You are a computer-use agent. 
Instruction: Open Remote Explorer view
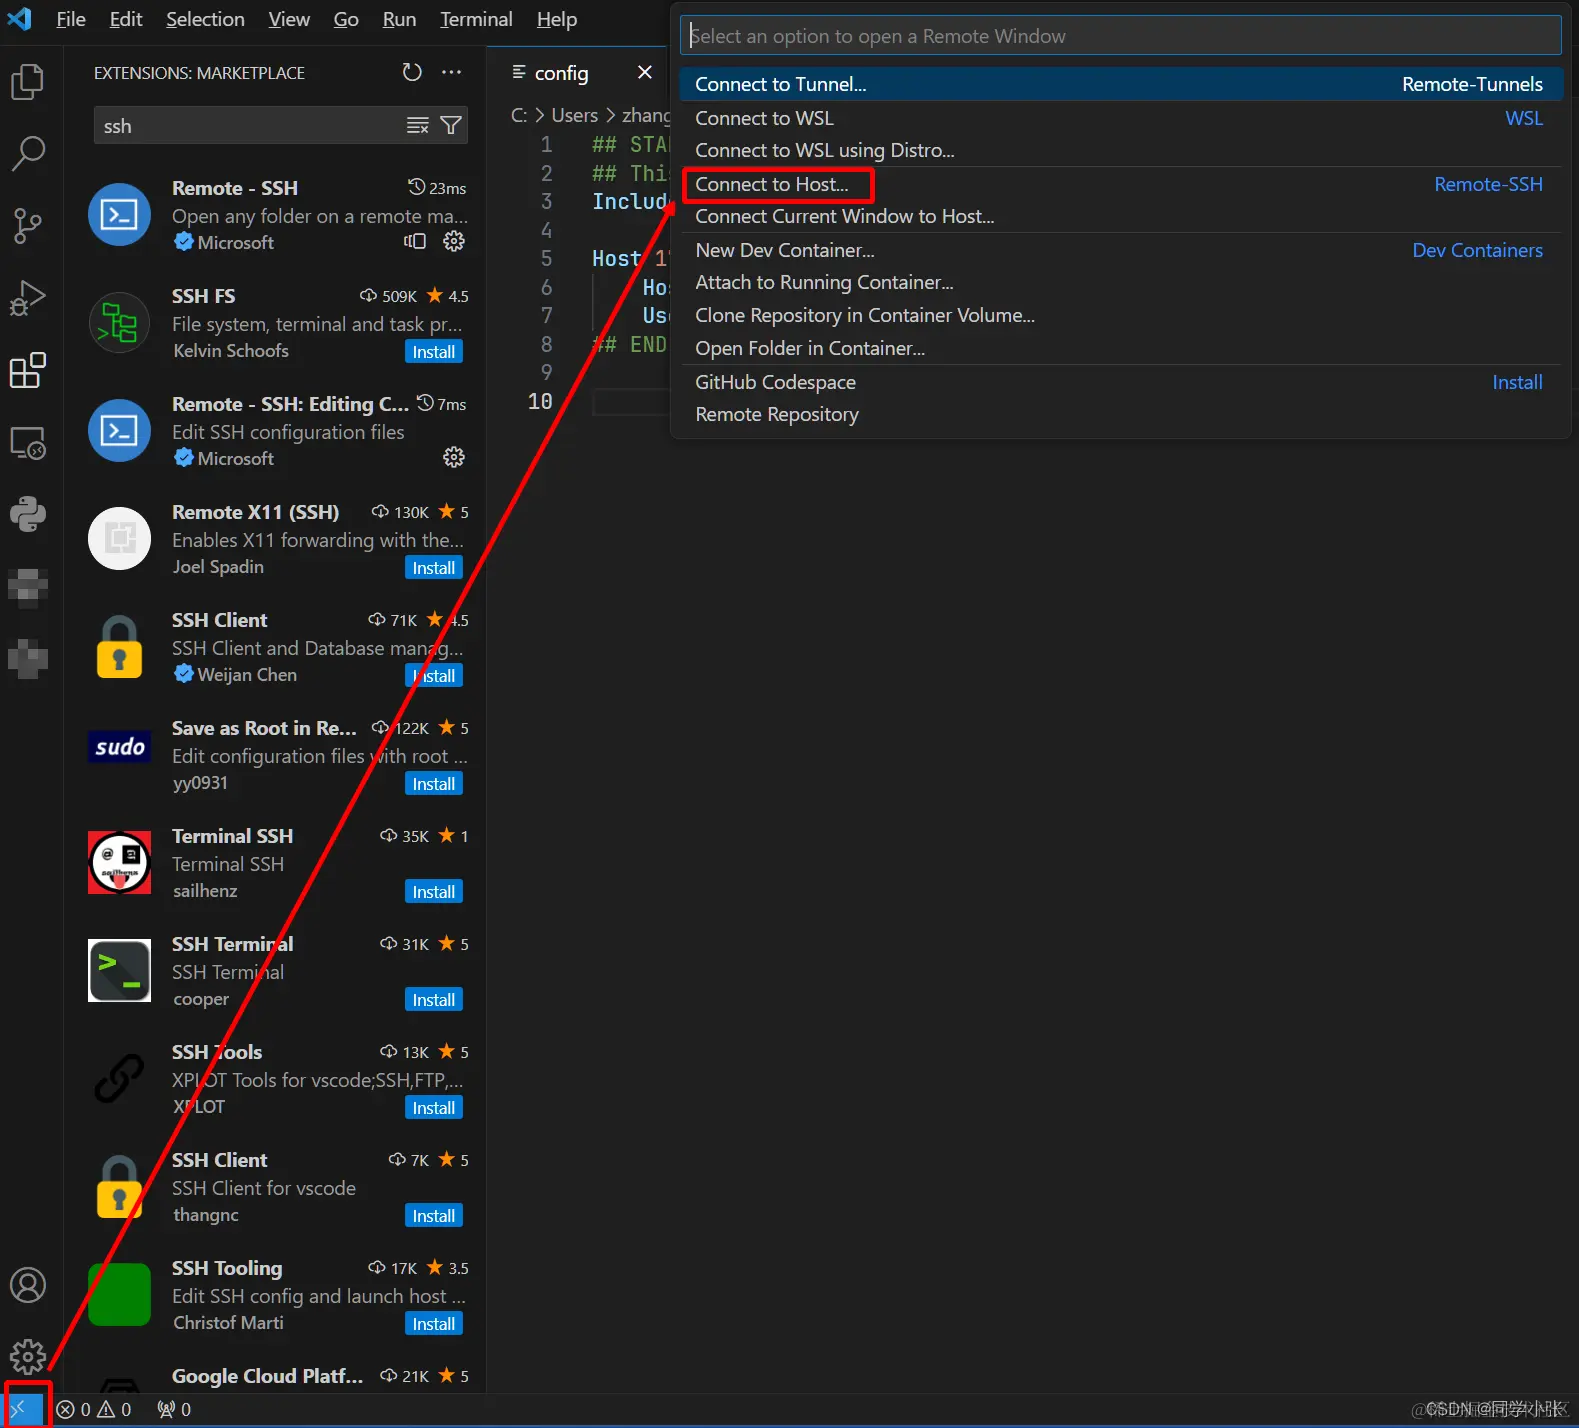[x=28, y=442]
